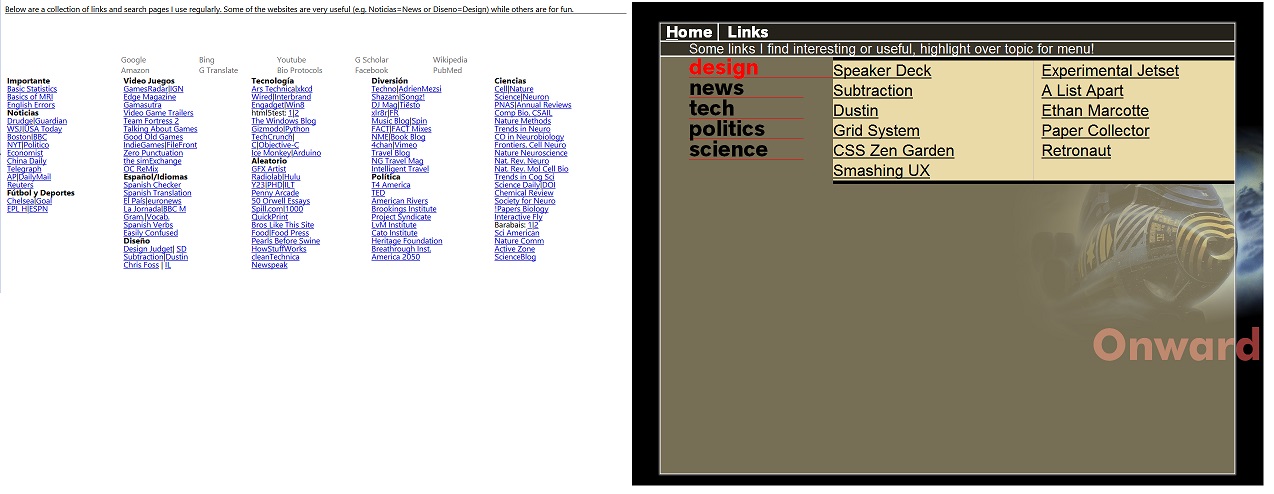Image resolution: width=1274 pixels, height=494 pixels.
Task: Open the Links tab on the dark page
Action: pos(748,32)
